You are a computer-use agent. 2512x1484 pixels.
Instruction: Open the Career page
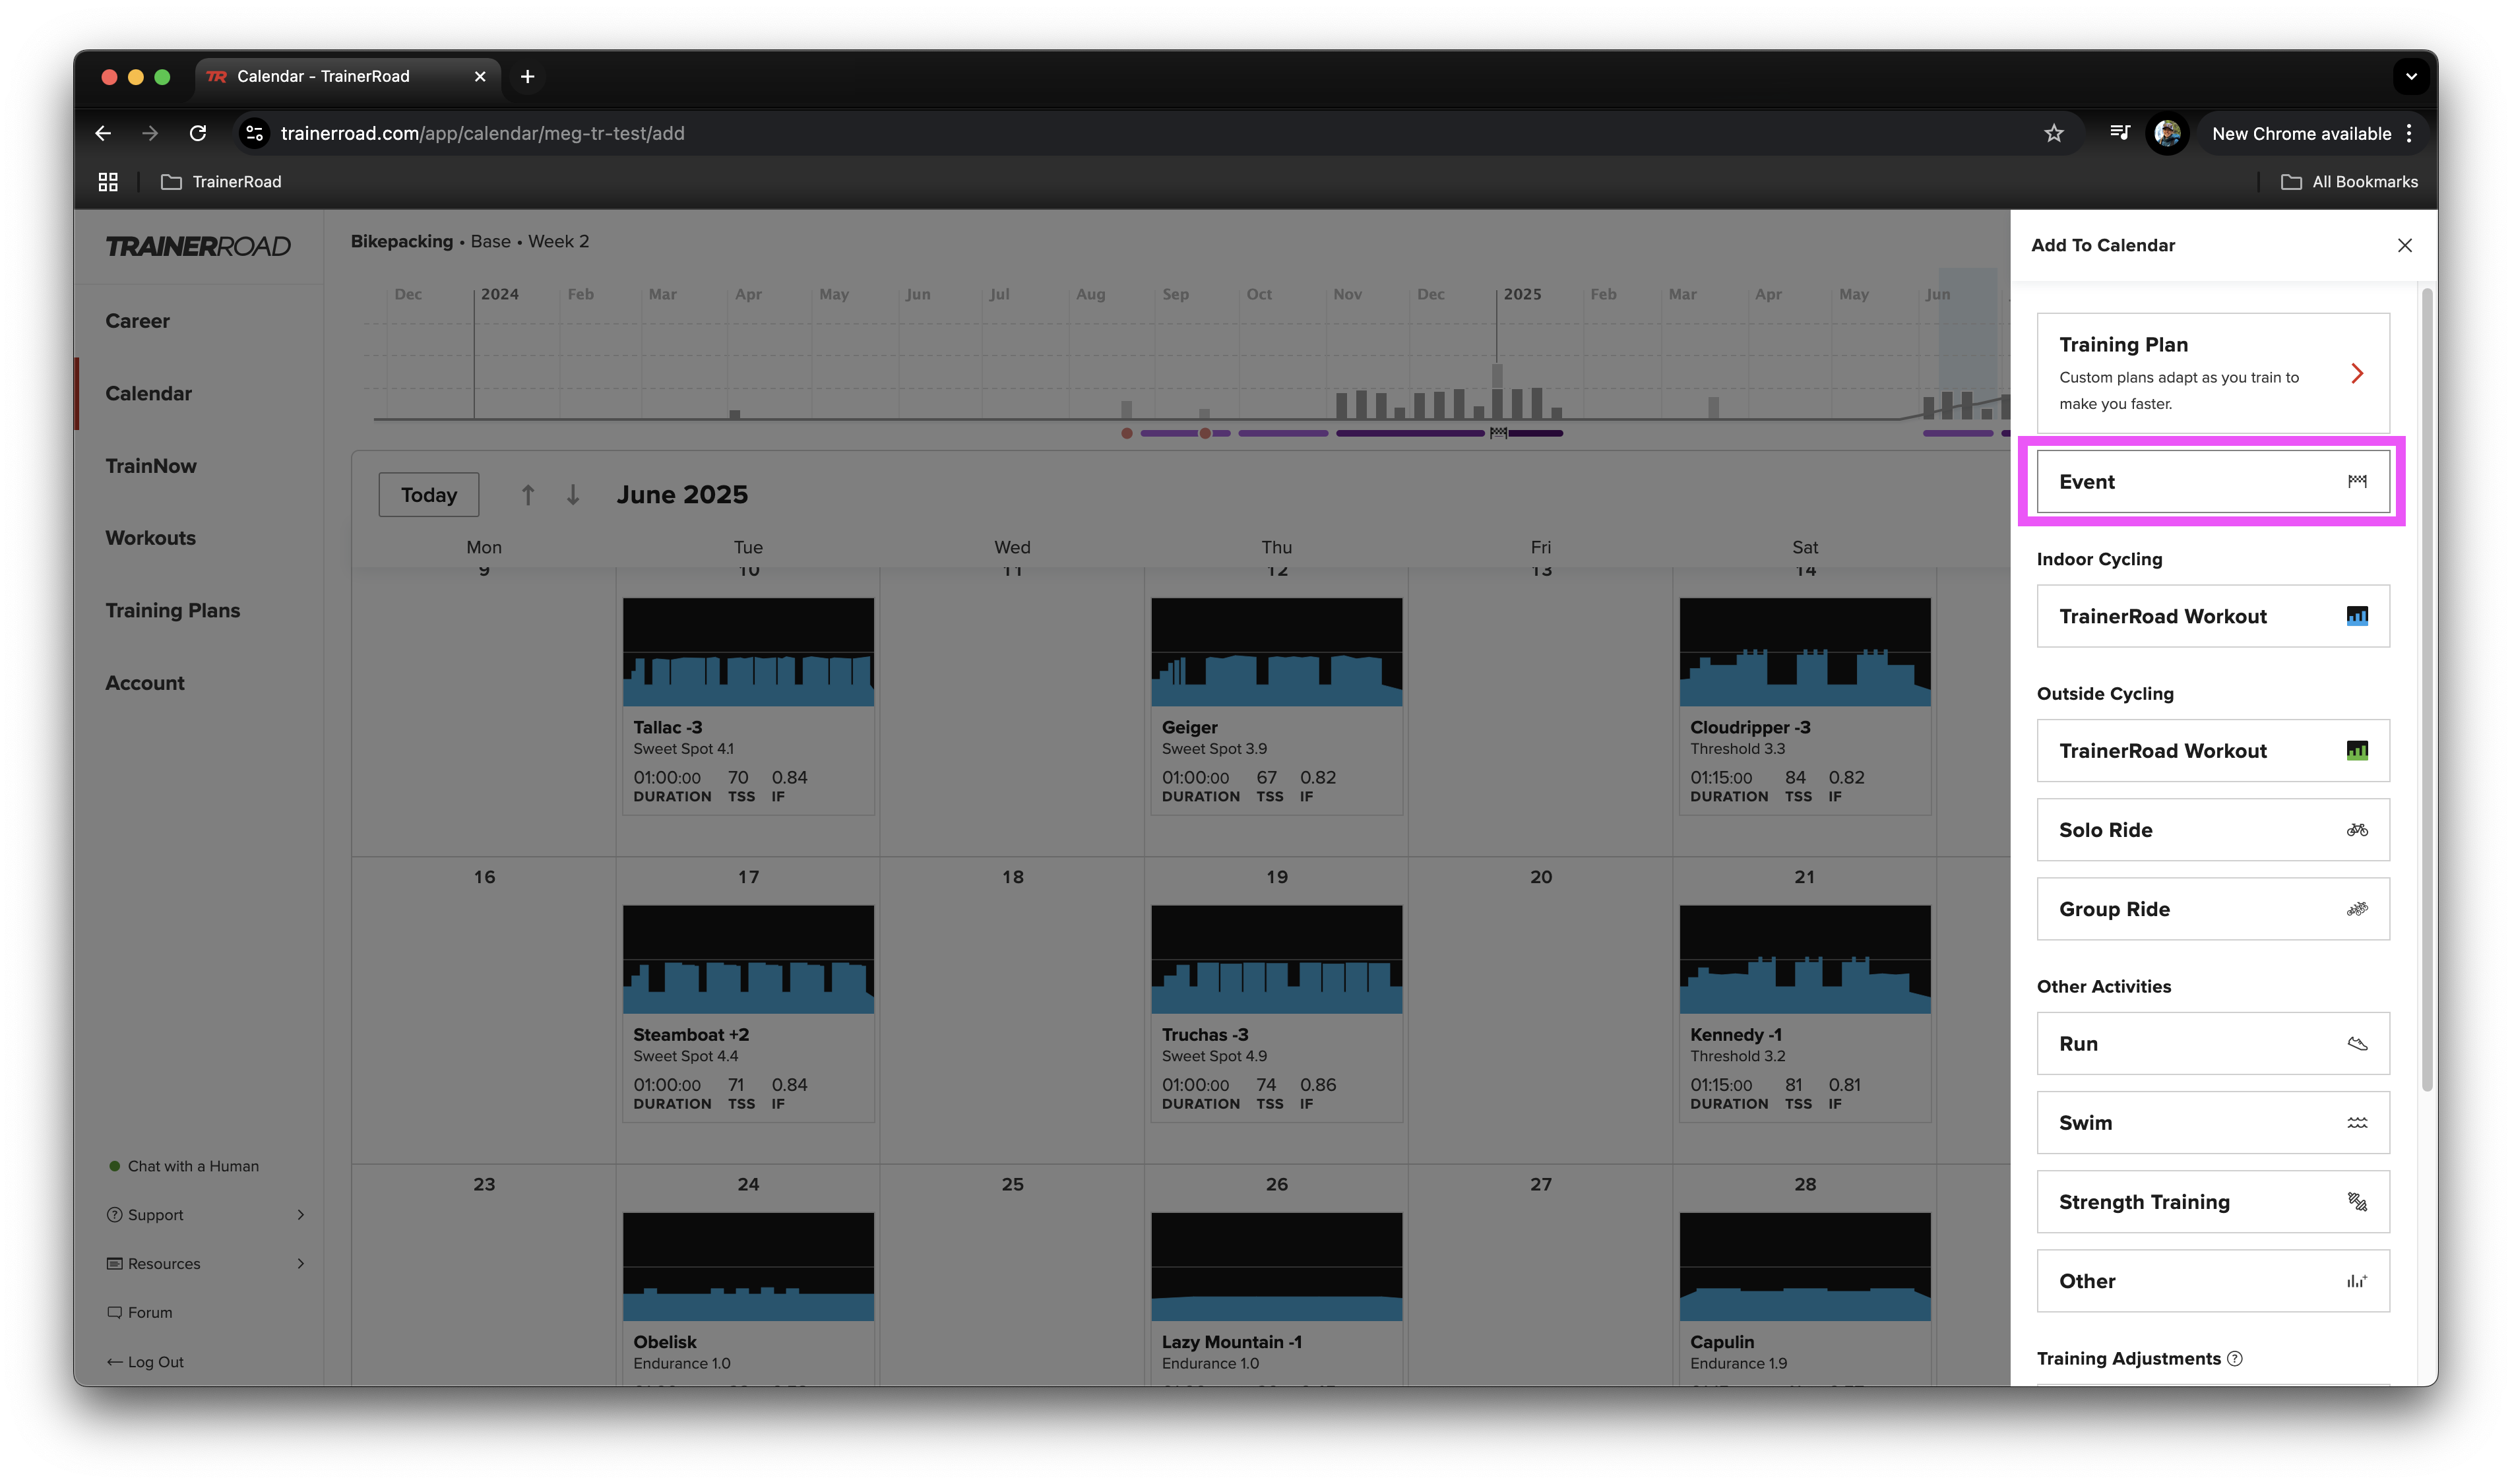(138, 321)
